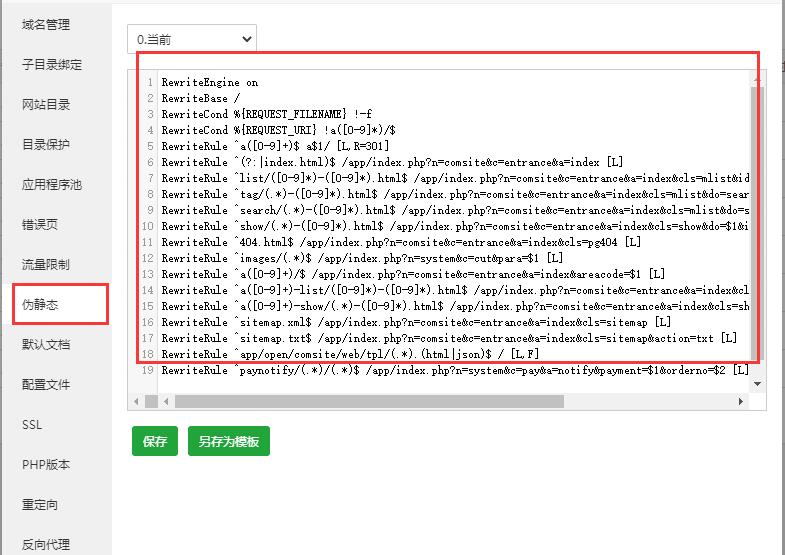The width and height of the screenshot is (785, 555).
Task: Go to 网站目录 settings
Action: tap(46, 105)
